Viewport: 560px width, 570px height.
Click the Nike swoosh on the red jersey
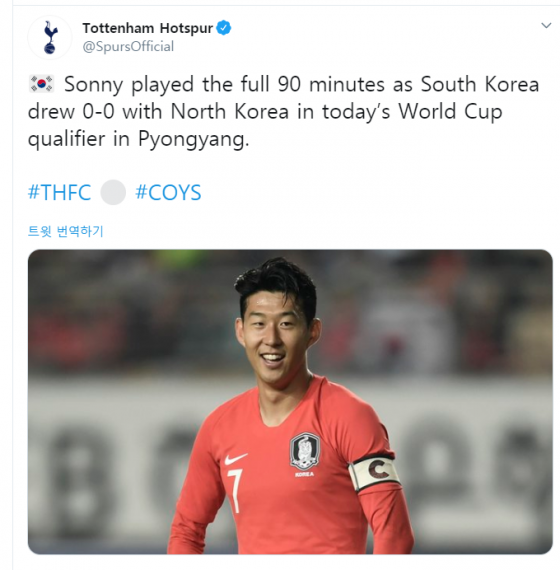(x=235, y=459)
